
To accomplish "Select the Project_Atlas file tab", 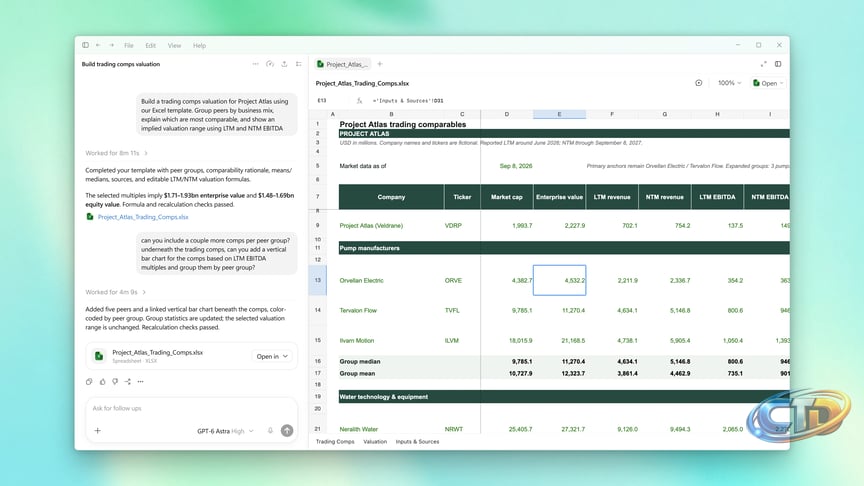I will tap(342, 64).
